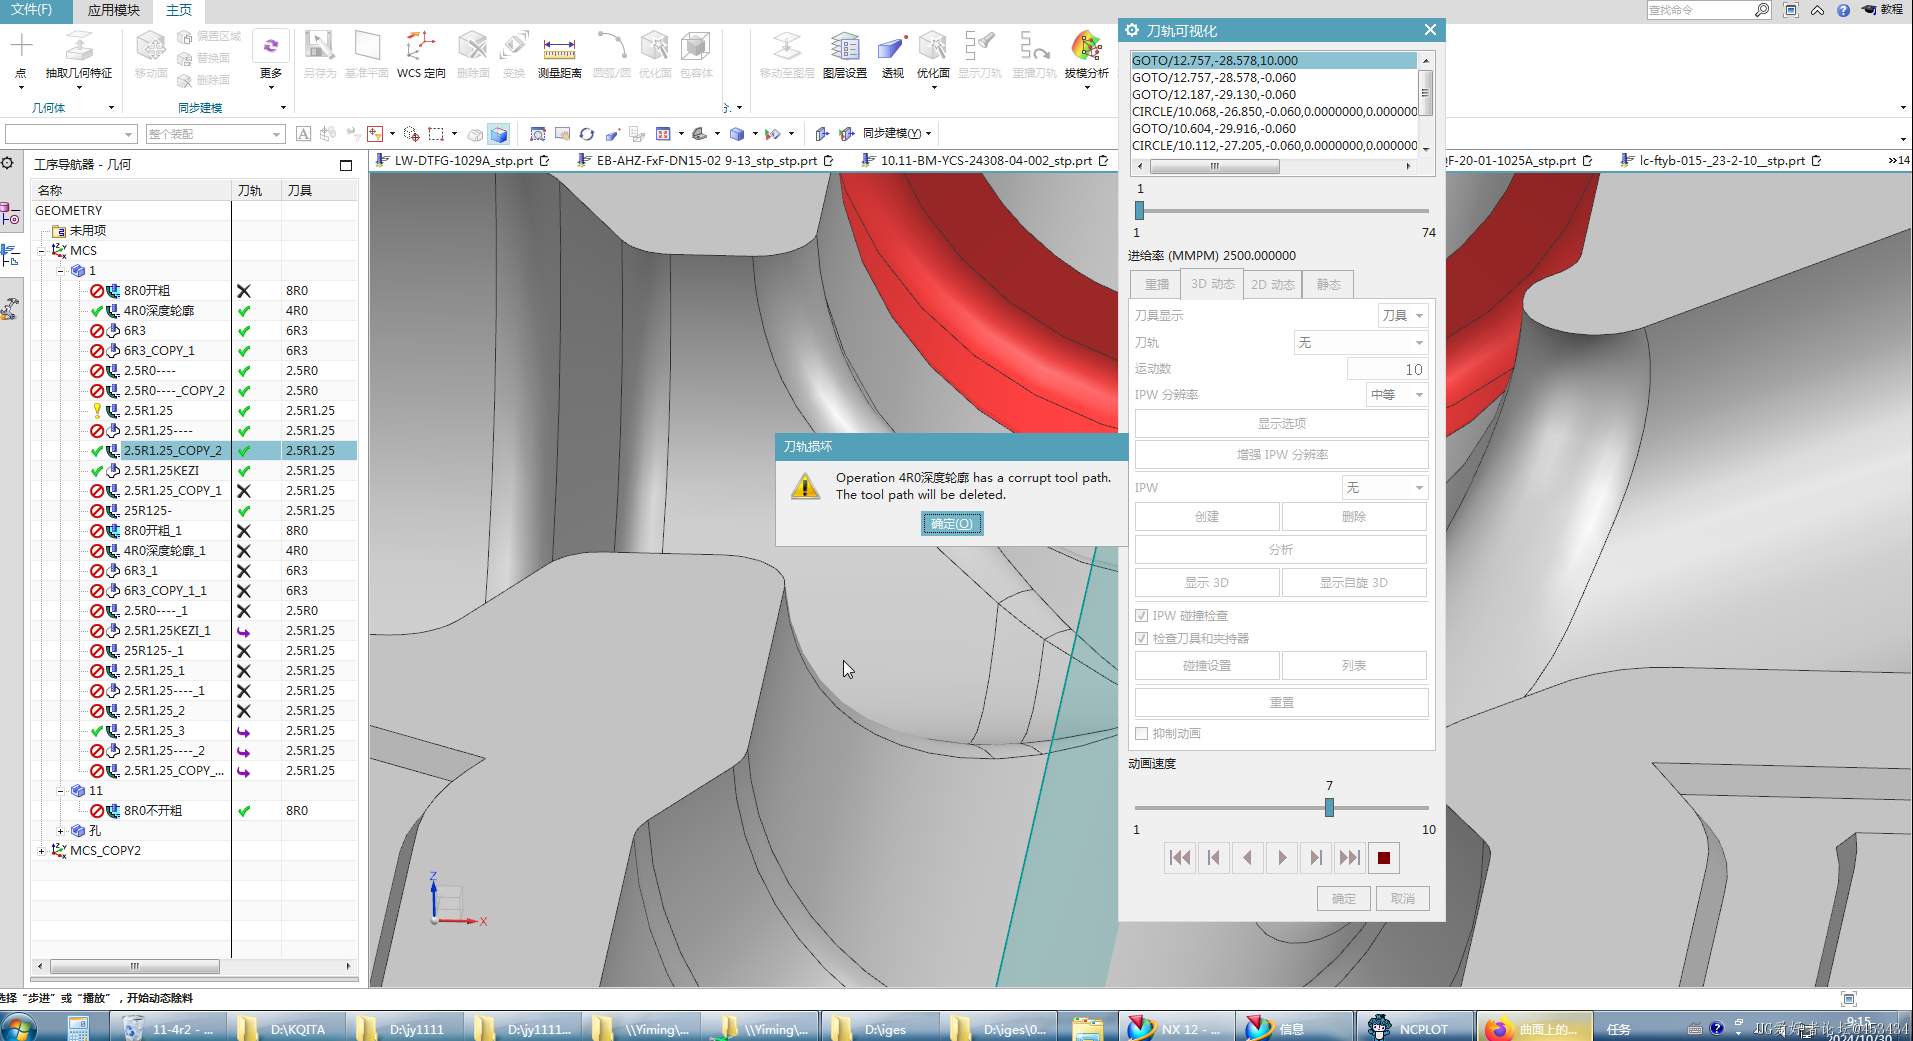Open the 刀轨 dropdown in visualization dialog

click(1361, 343)
